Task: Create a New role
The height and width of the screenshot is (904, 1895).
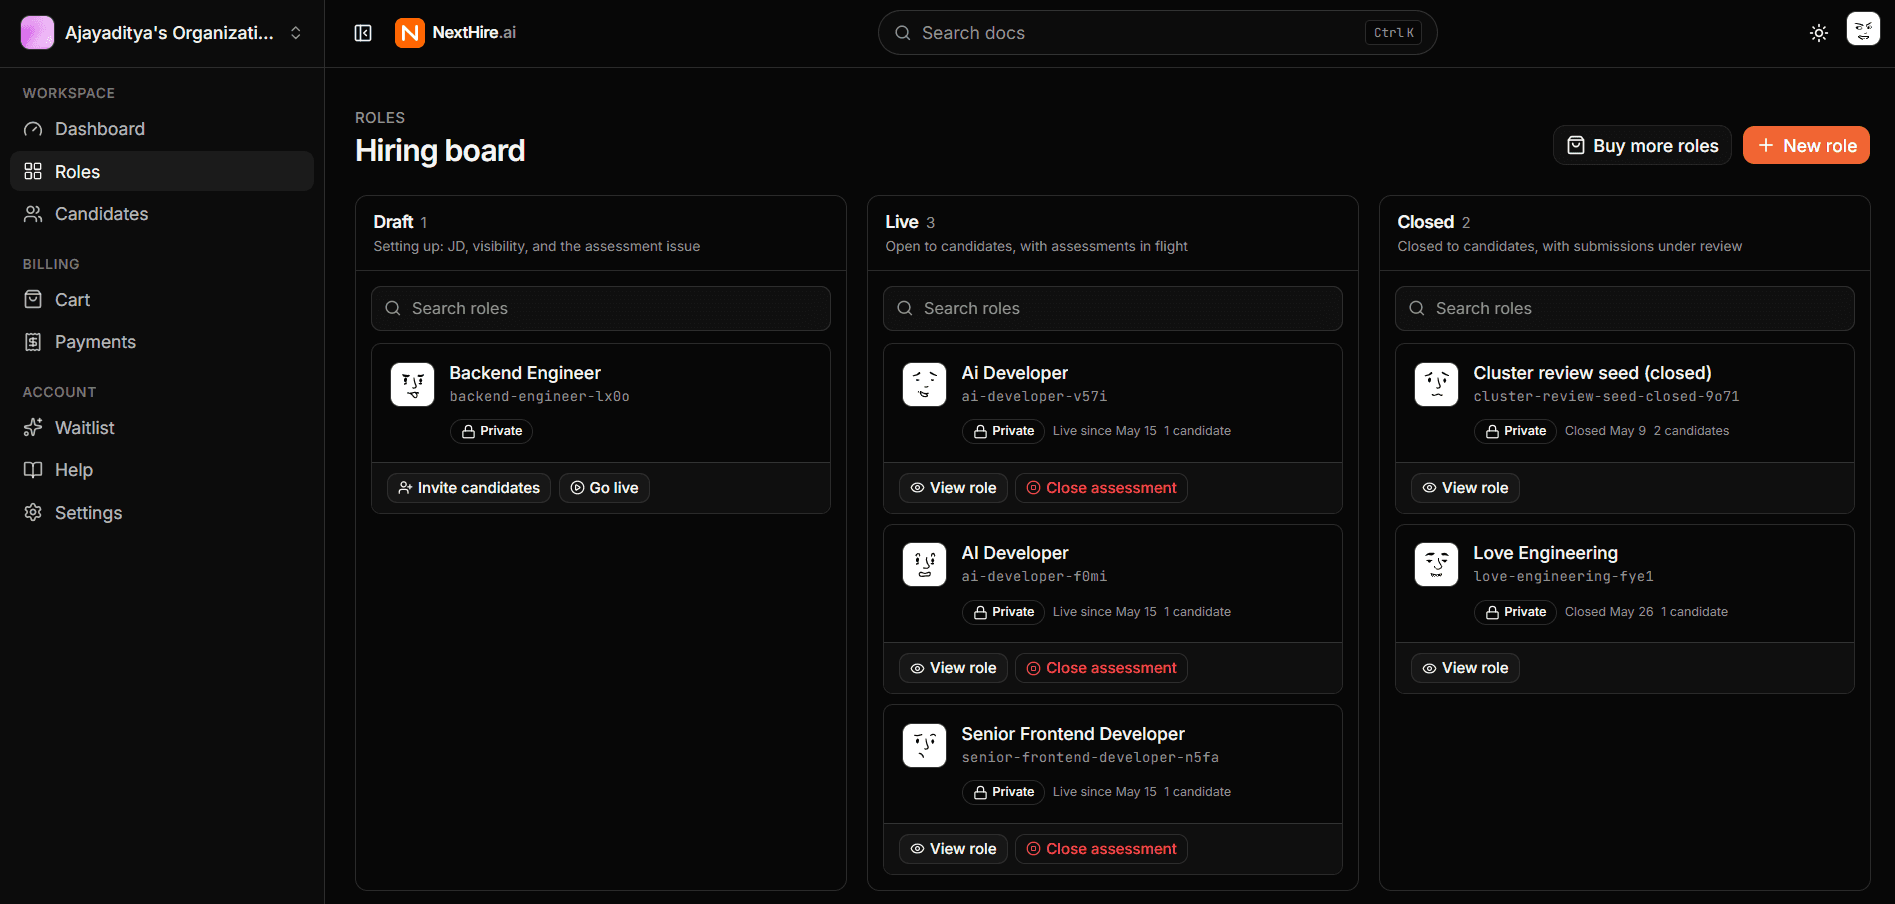Action: (1806, 145)
